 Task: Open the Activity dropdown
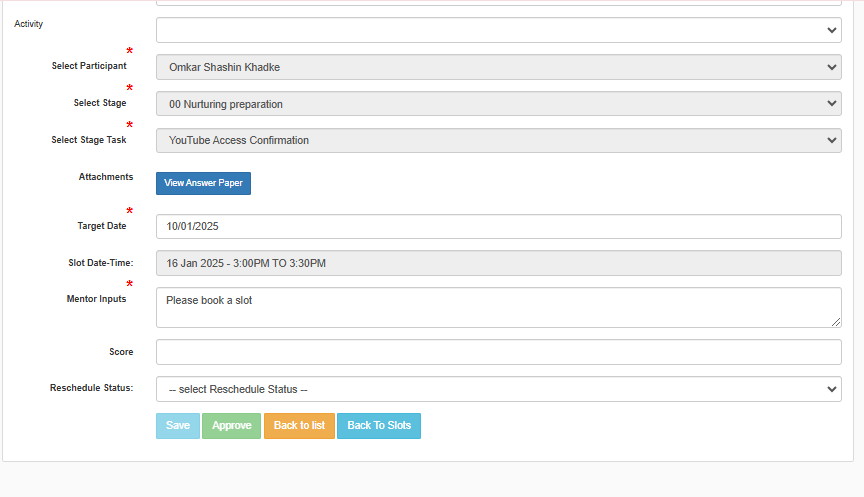(x=498, y=30)
